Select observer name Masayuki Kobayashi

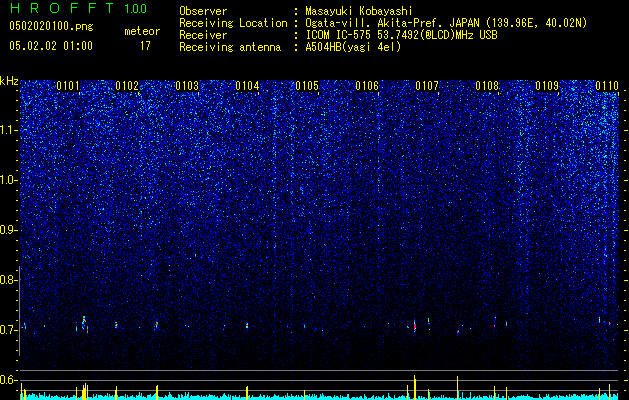coord(359,11)
